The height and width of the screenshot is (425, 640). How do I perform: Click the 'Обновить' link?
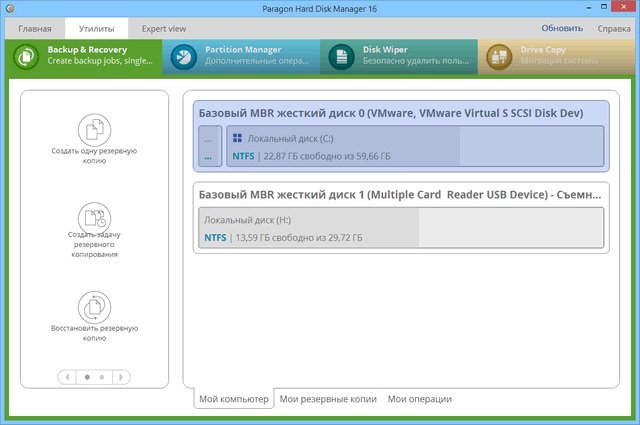(x=562, y=29)
